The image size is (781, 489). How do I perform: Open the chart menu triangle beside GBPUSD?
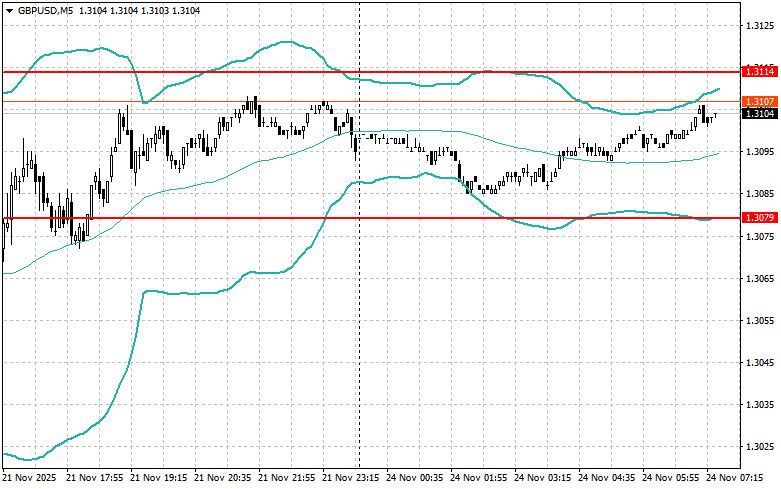pyautogui.click(x=10, y=10)
